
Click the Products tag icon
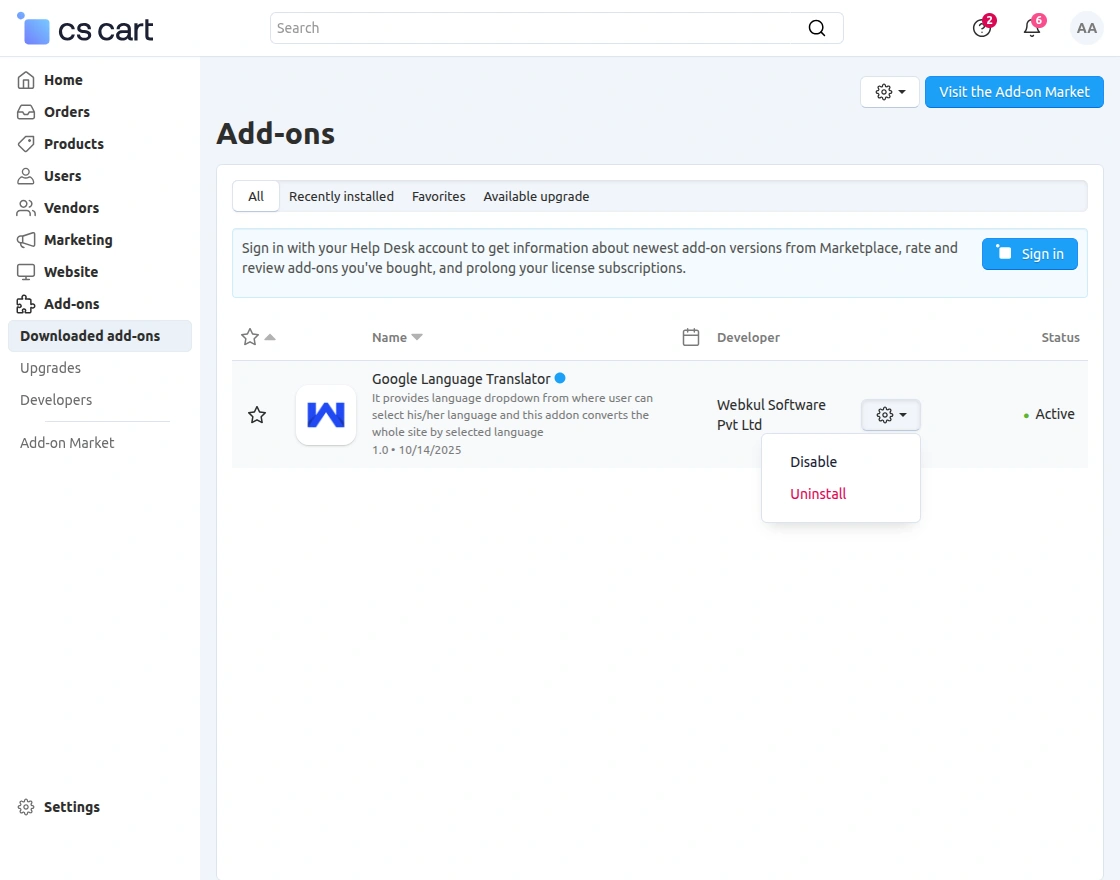pyautogui.click(x=26, y=144)
